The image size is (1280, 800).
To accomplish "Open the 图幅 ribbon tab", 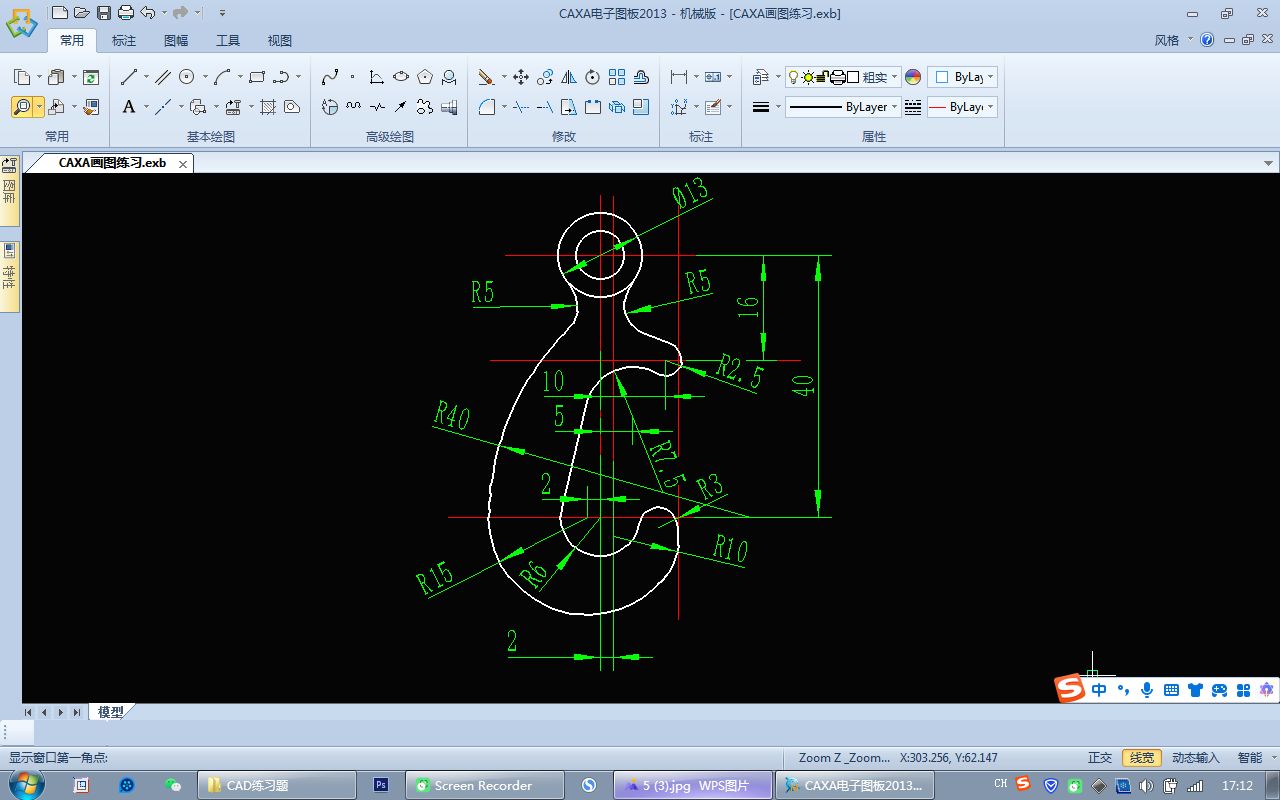I will point(176,41).
